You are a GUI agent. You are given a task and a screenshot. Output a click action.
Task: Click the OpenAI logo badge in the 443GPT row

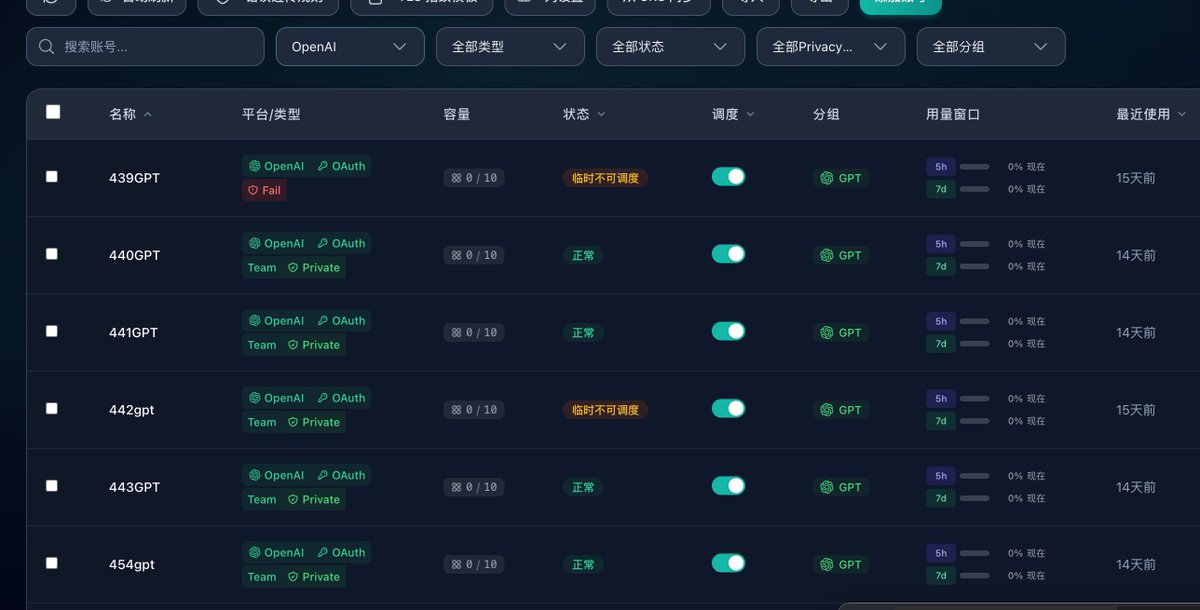tap(276, 475)
